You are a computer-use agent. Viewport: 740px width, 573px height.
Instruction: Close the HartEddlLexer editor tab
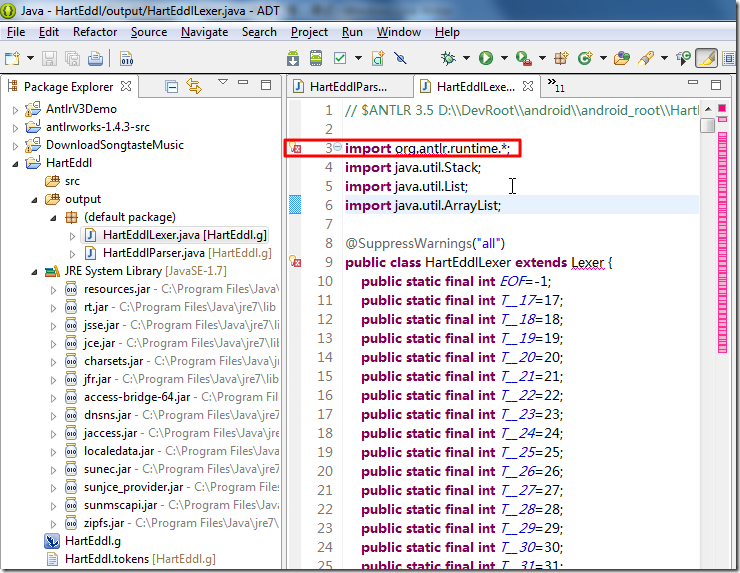point(528,86)
